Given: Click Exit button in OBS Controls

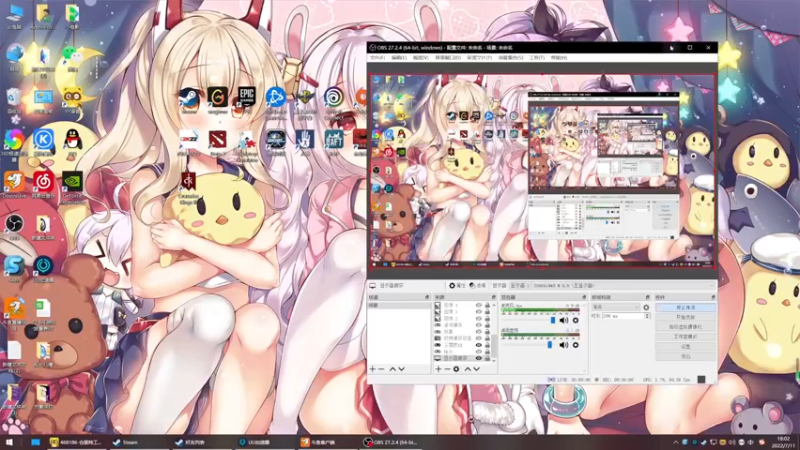Looking at the screenshot, I should click(x=685, y=356).
